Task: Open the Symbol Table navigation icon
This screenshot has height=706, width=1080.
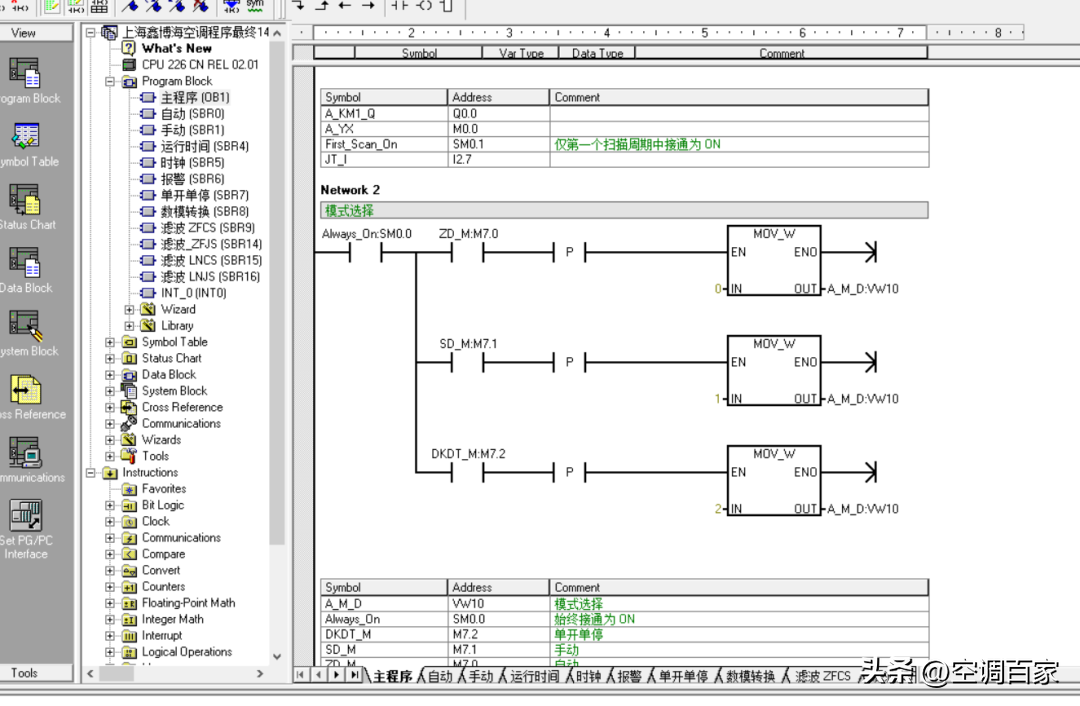Action: click(x=24, y=136)
